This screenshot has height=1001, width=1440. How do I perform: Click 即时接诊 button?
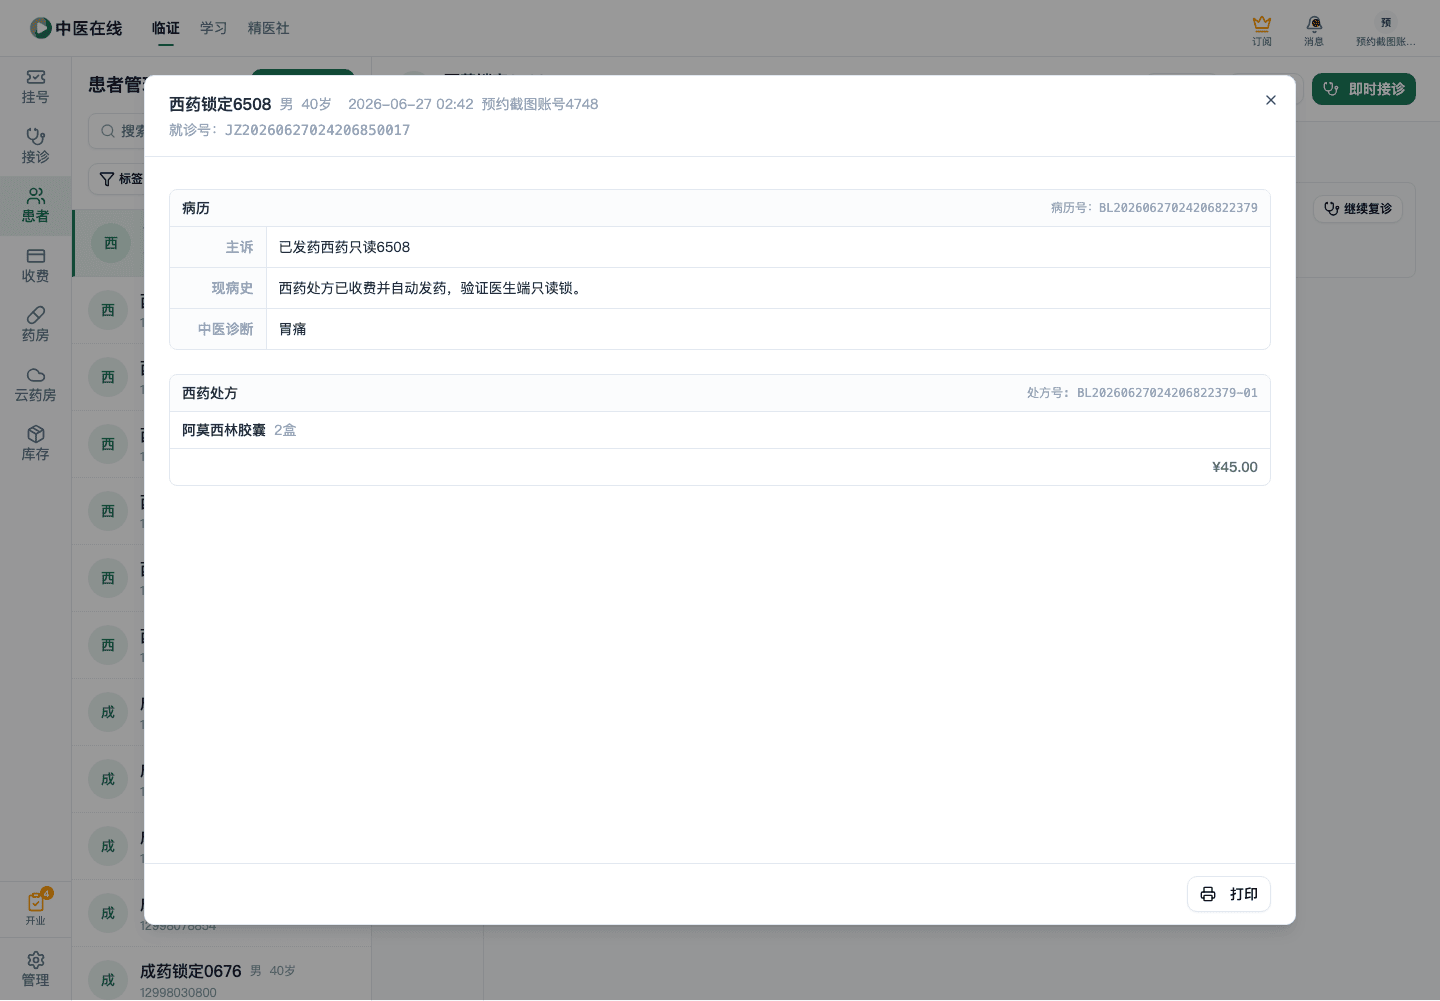point(1364,89)
